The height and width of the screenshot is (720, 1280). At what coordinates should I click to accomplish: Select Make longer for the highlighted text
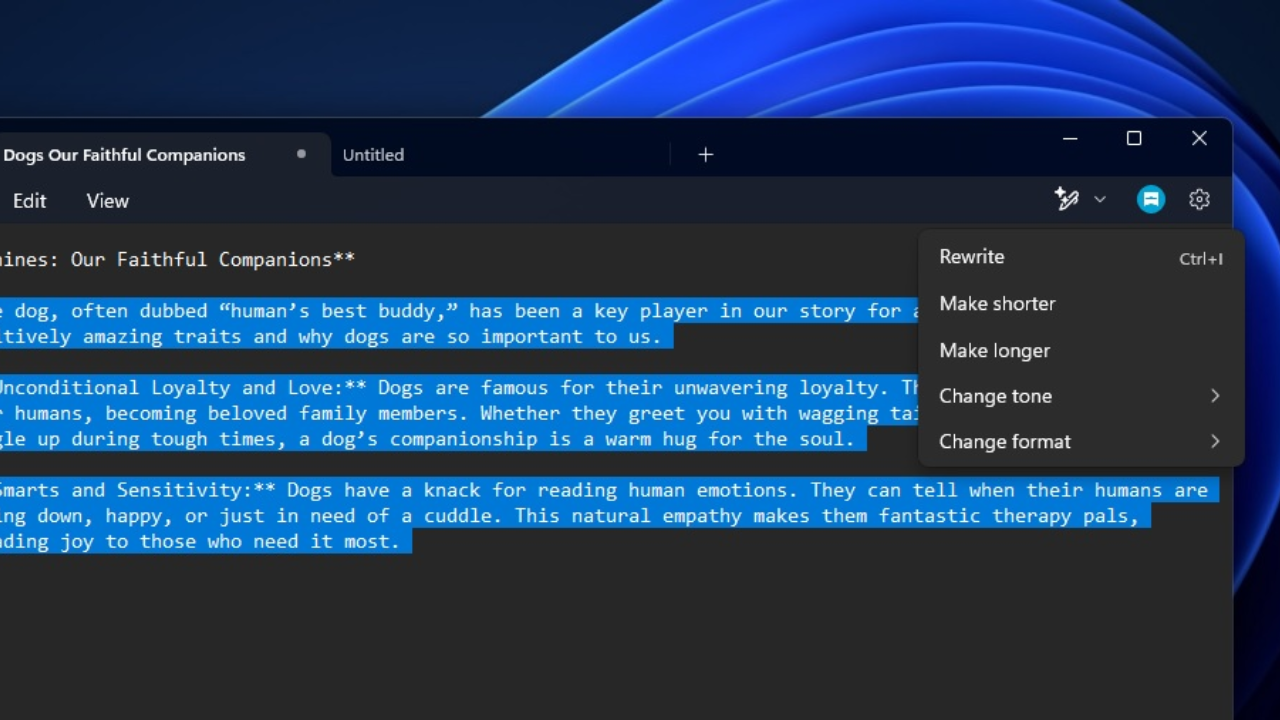pyautogui.click(x=994, y=350)
